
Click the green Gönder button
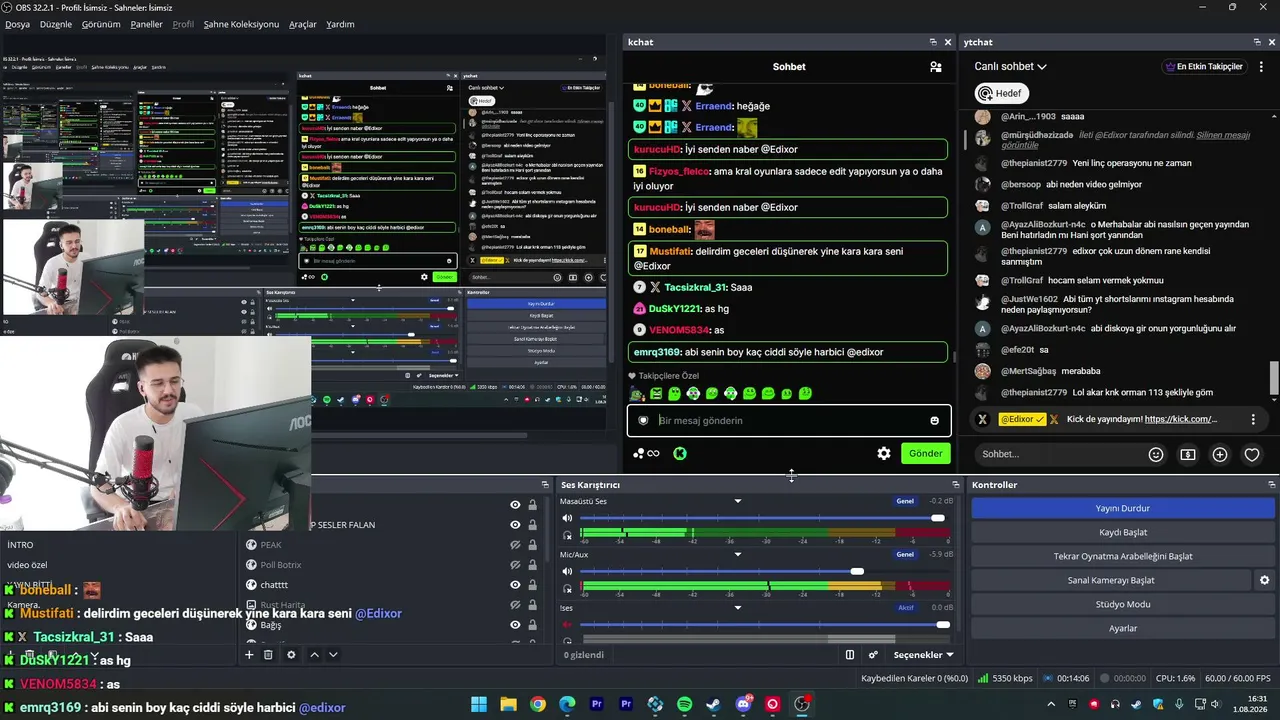(x=925, y=453)
